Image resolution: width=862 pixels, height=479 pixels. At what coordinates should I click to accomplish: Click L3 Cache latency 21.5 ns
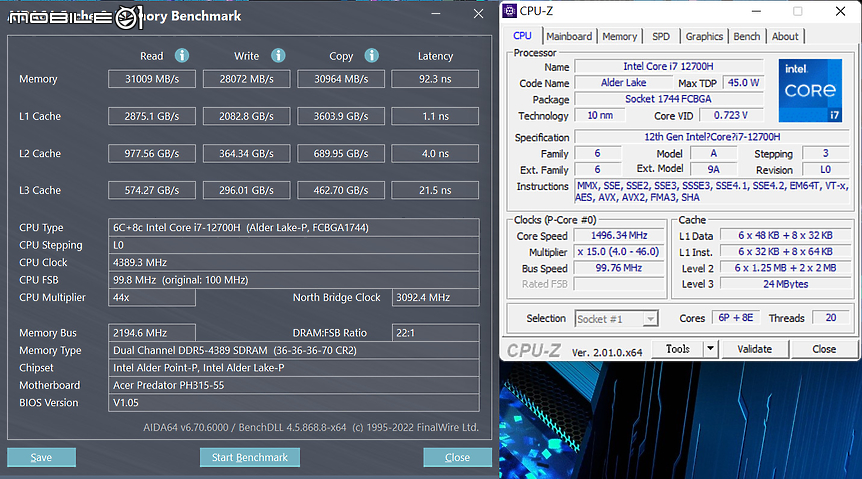tap(435, 190)
